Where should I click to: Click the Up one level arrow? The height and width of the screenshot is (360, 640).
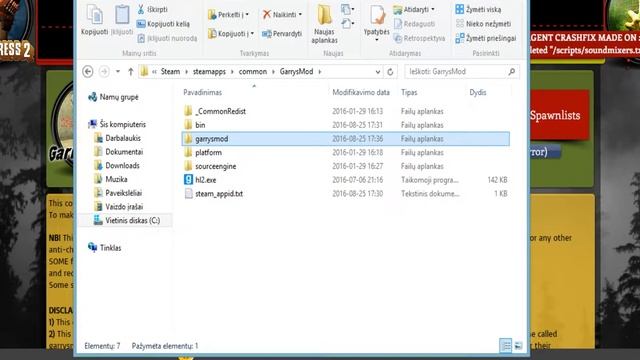(x=131, y=71)
